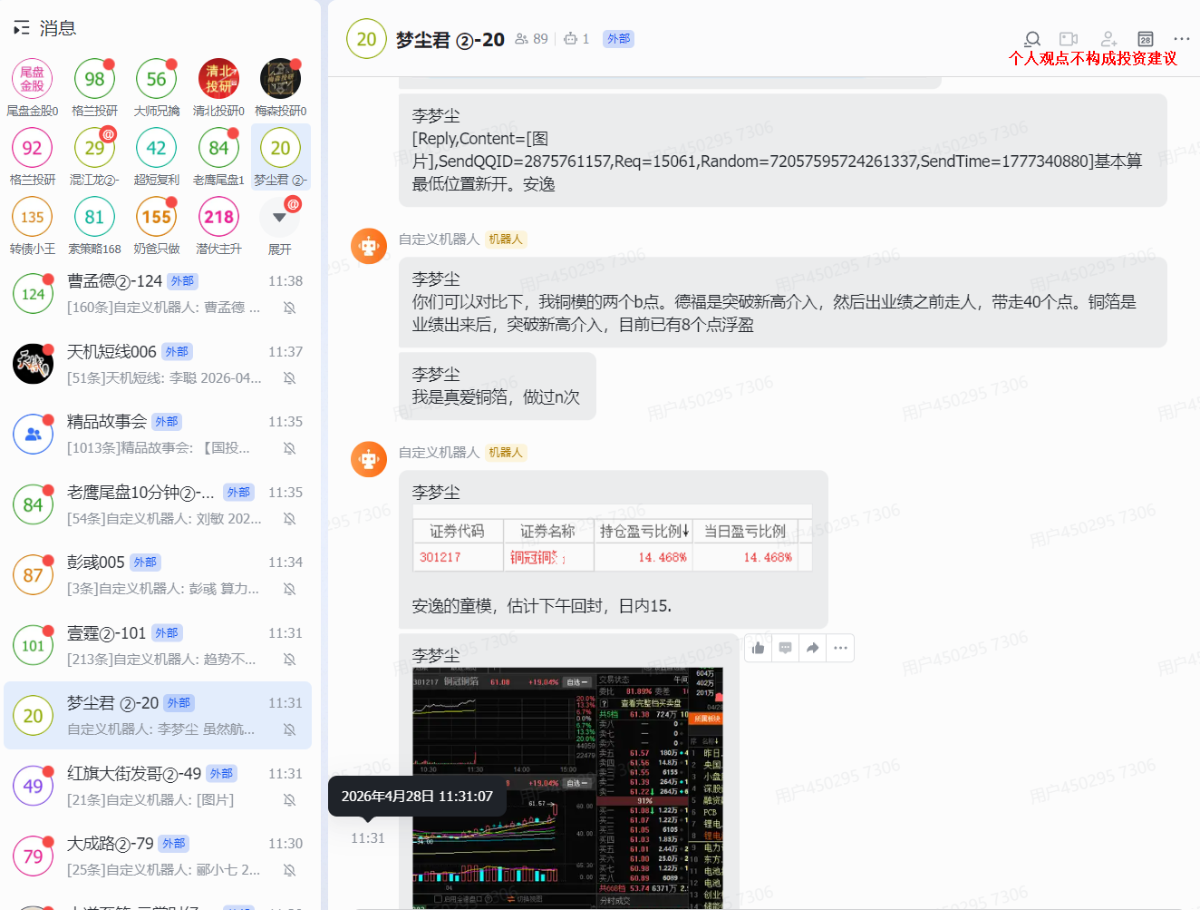Forward the message with share arrow icon

[x=813, y=648]
